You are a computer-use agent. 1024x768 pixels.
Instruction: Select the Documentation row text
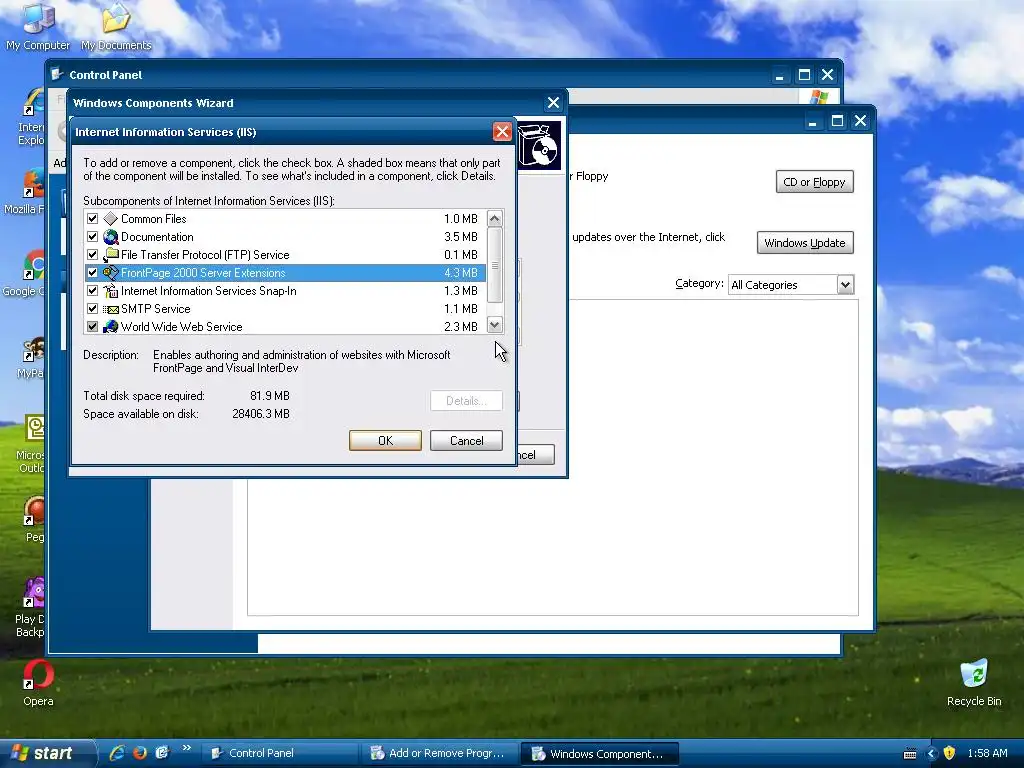pos(157,237)
